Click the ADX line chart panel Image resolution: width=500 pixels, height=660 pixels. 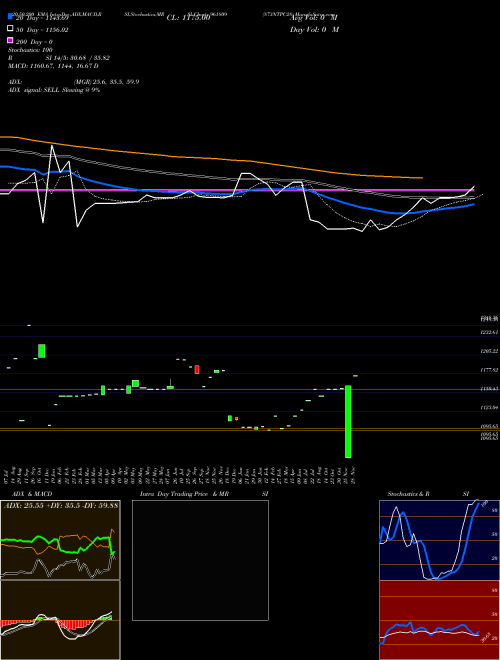60,540
